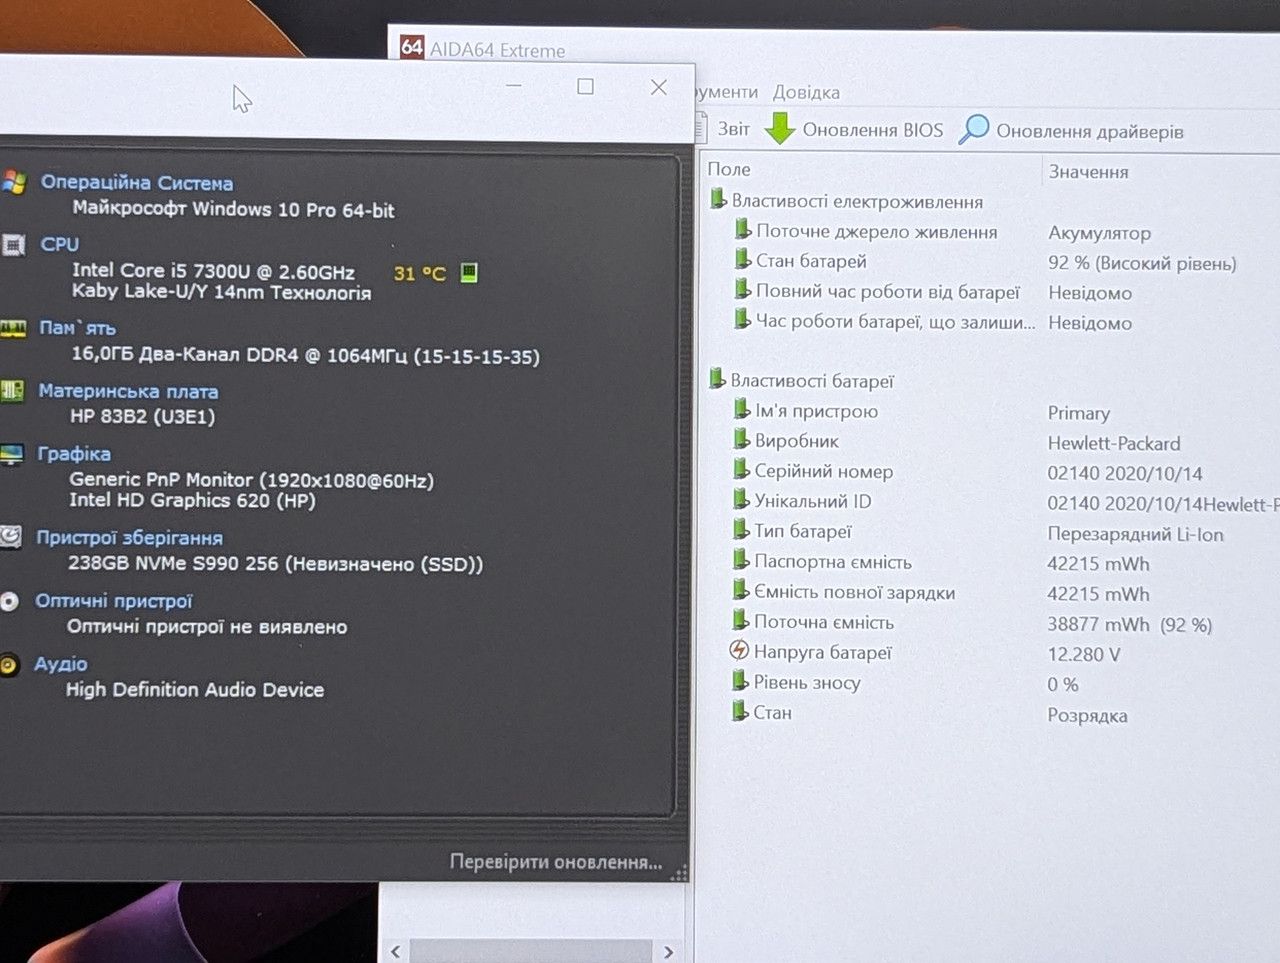Open the CPU section heading

click(x=60, y=244)
